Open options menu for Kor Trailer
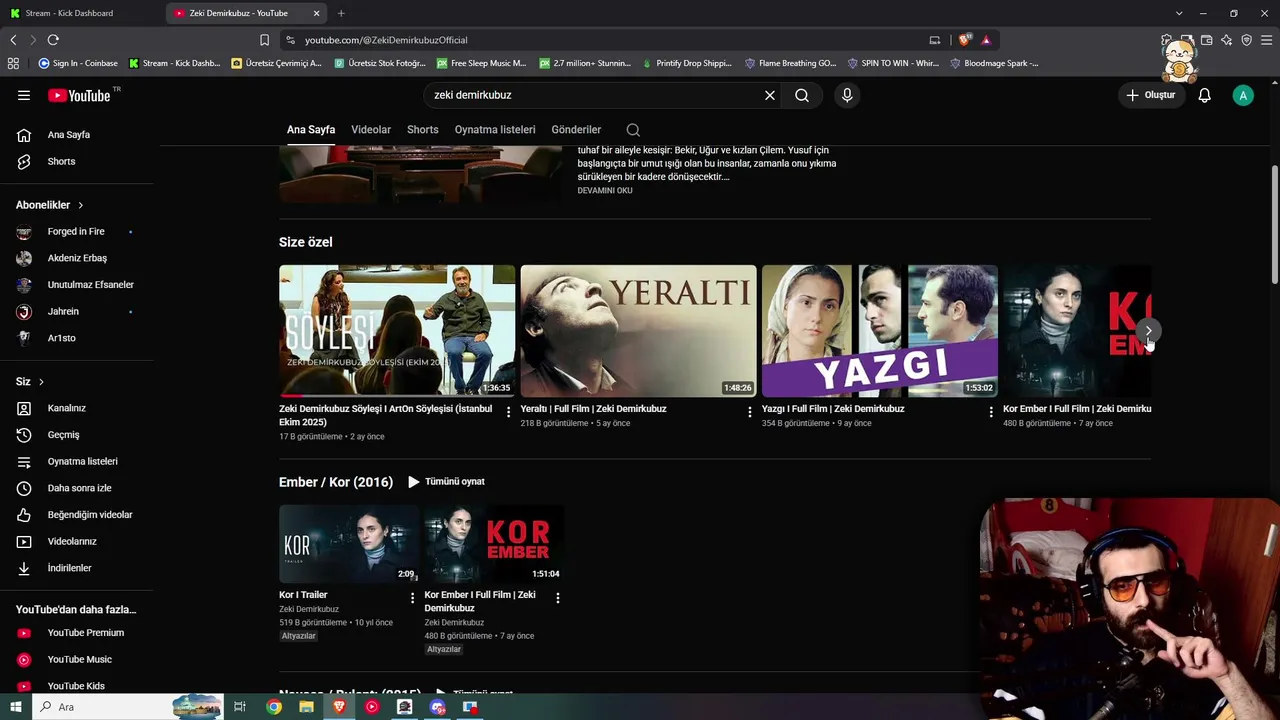1280x720 pixels. click(x=412, y=598)
